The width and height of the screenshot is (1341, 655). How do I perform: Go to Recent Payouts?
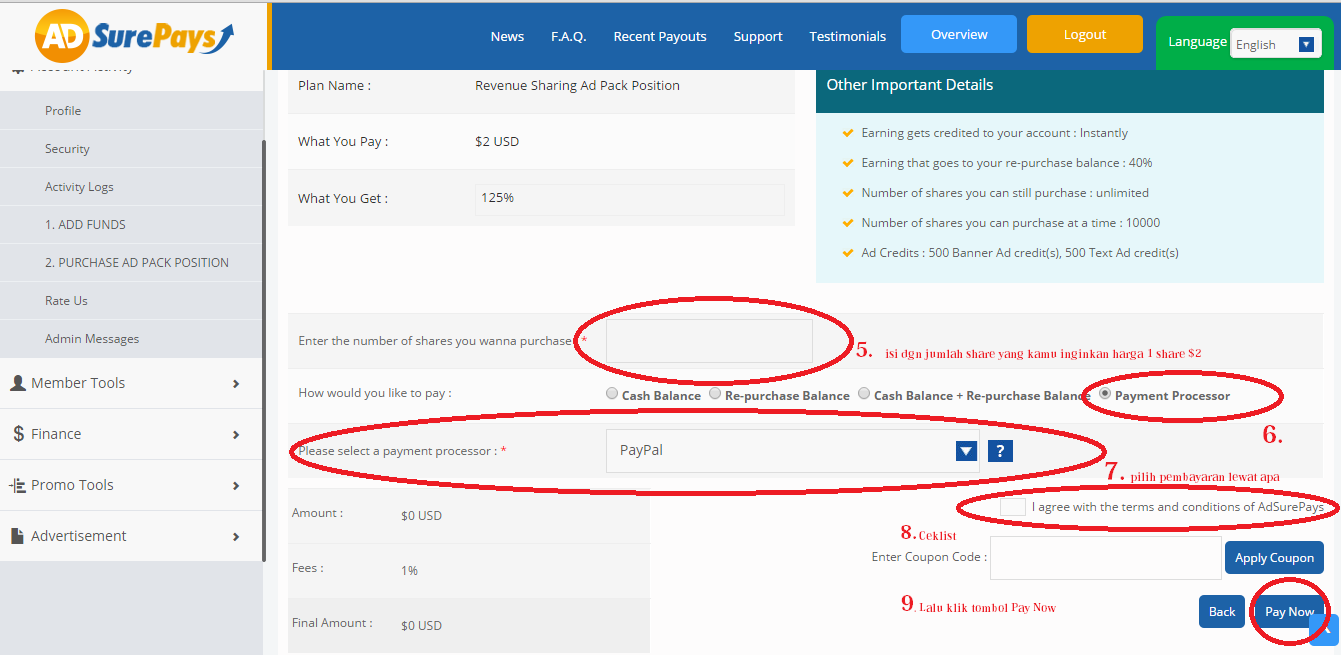point(660,37)
